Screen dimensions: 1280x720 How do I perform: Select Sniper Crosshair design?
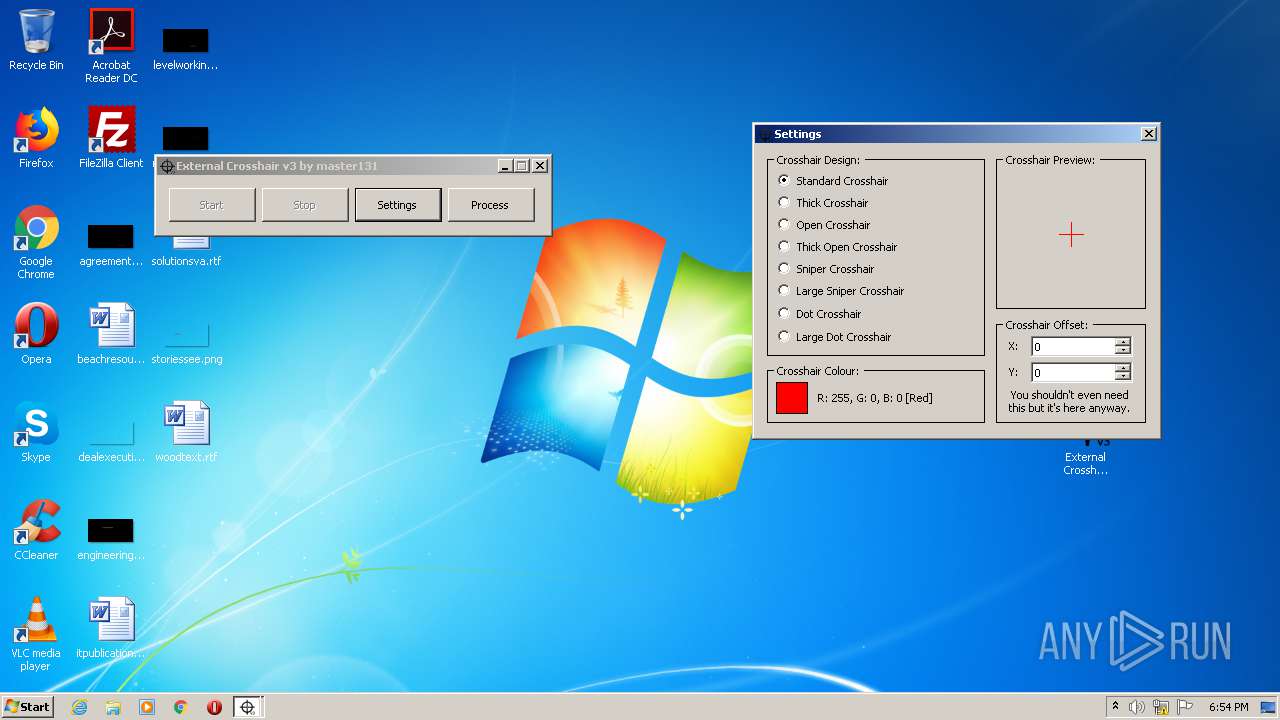click(825, 269)
